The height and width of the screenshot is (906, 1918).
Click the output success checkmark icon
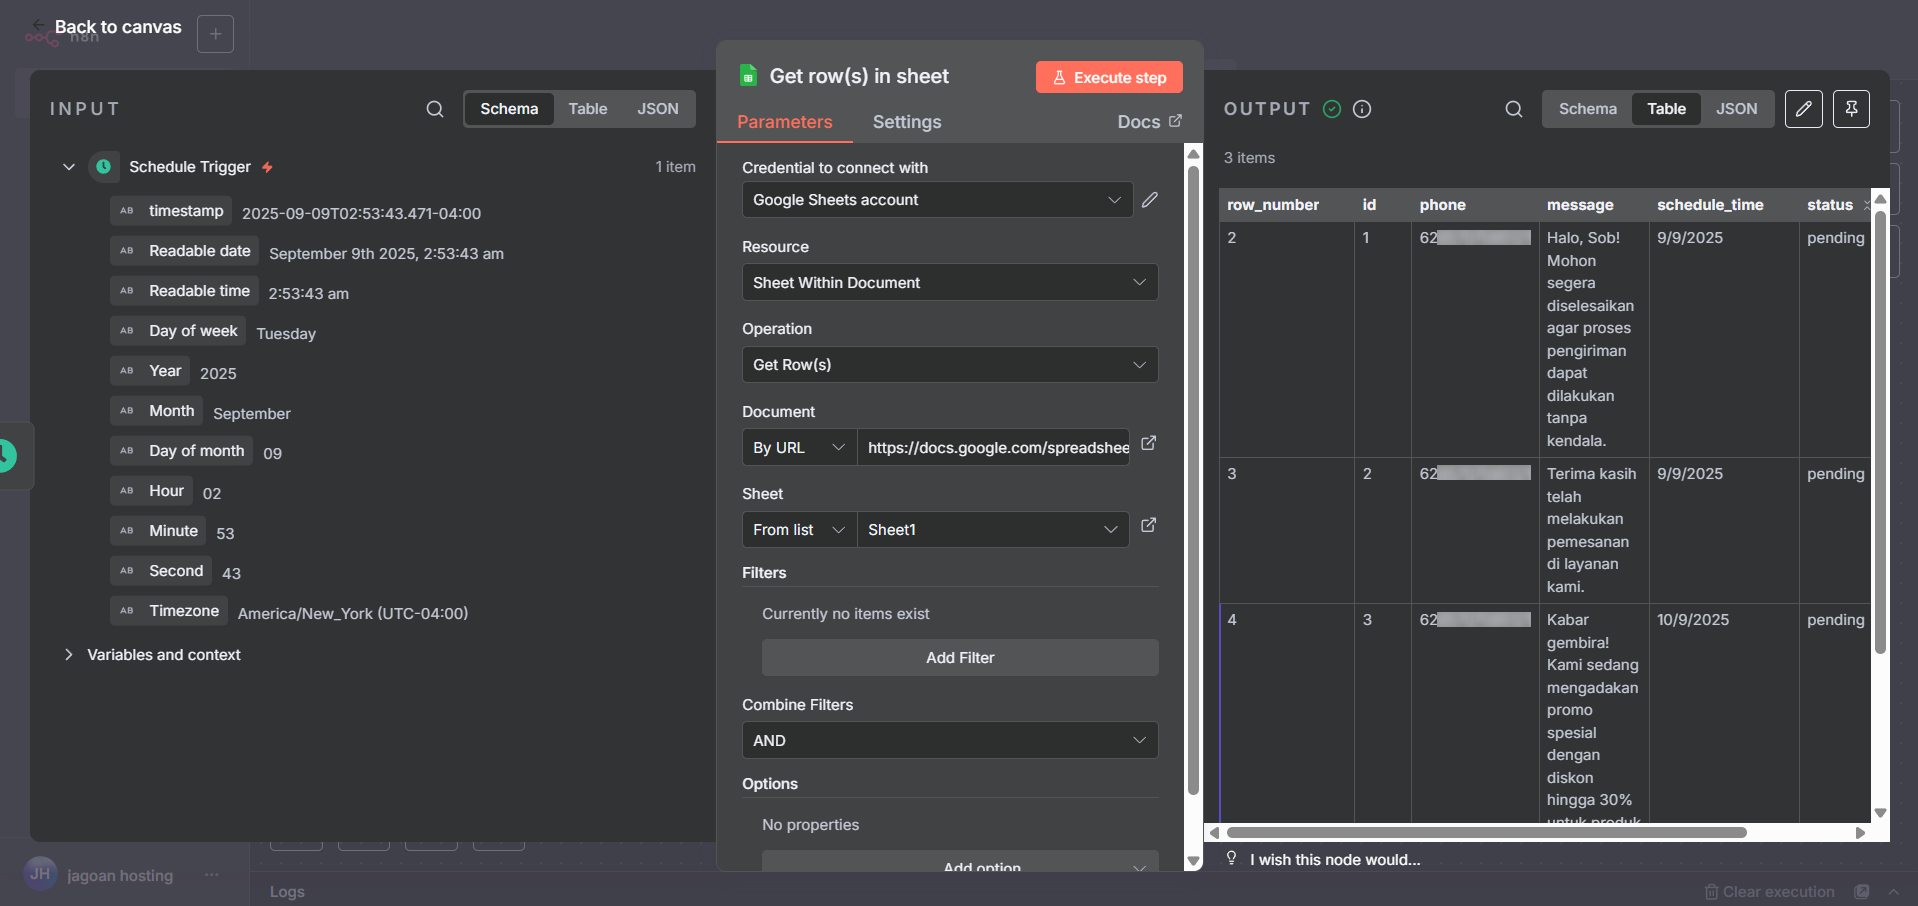click(x=1332, y=109)
